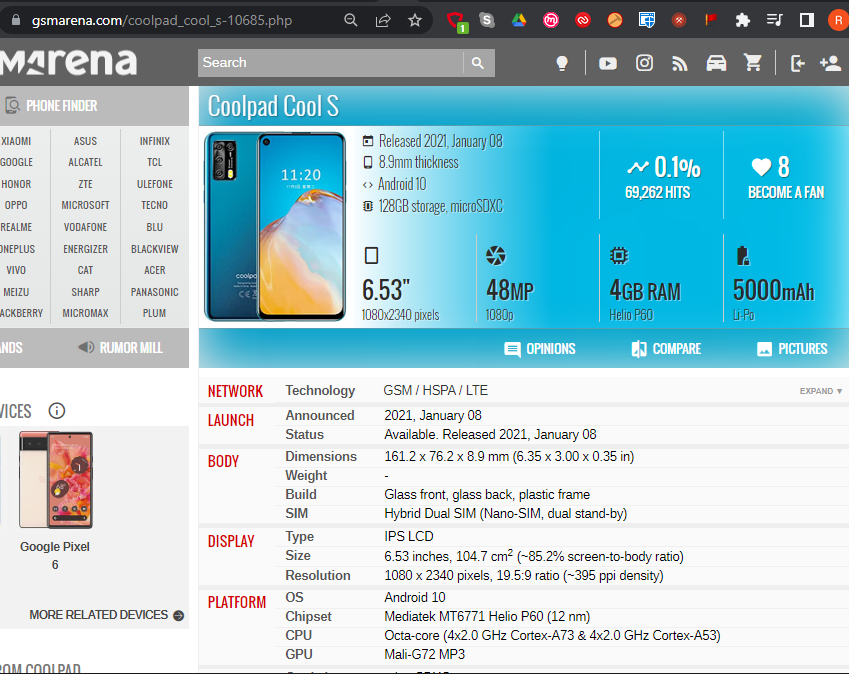849x674 pixels.
Task: Open GSMArena's Instagram icon
Action: pos(644,63)
